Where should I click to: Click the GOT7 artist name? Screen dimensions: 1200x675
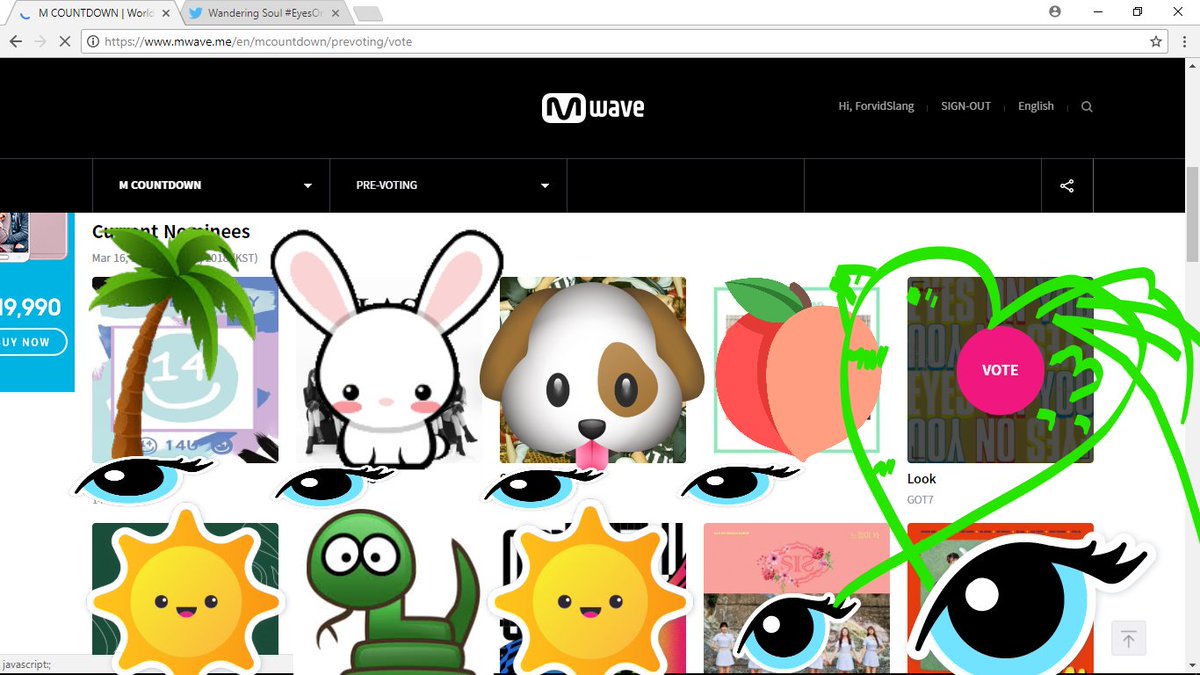coord(920,498)
